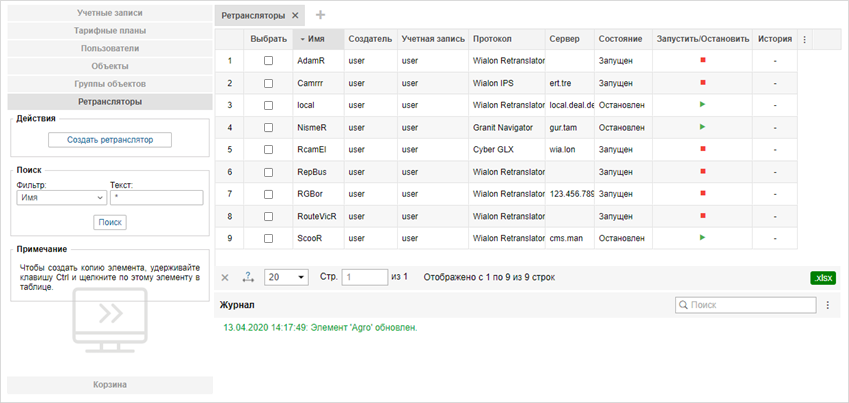Click the Запустить/Остановить column header
This screenshot has height=403, width=849.
tap(702, 39)
